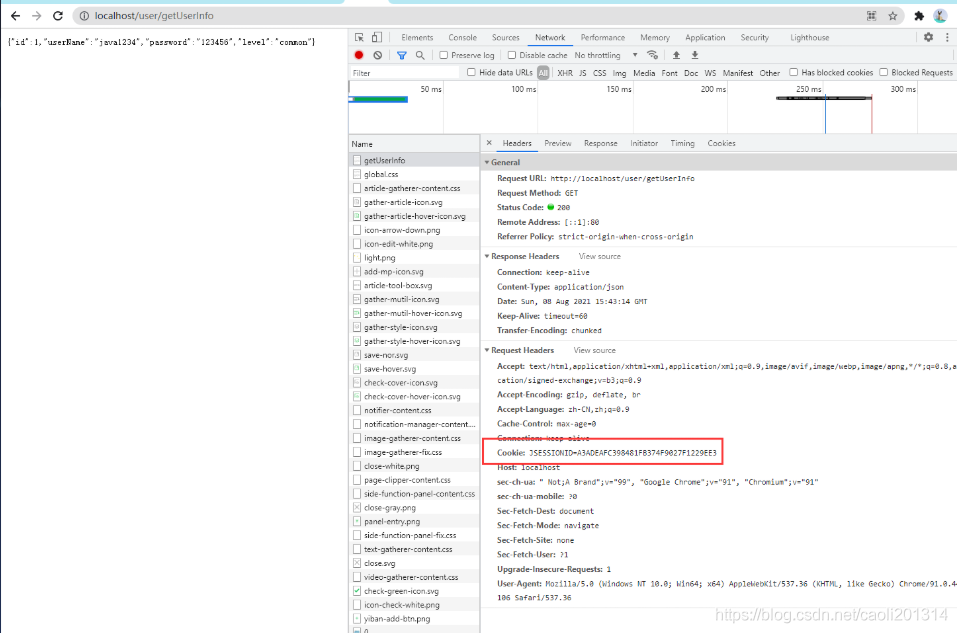Open the Performance panel
The height and width of the screenshot is (633, 957).
pyautogui.click(x=603, y=37)
